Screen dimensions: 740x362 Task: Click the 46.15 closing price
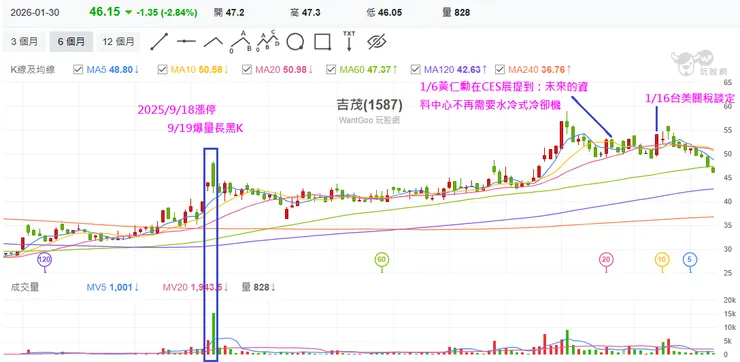coord(105,12)
